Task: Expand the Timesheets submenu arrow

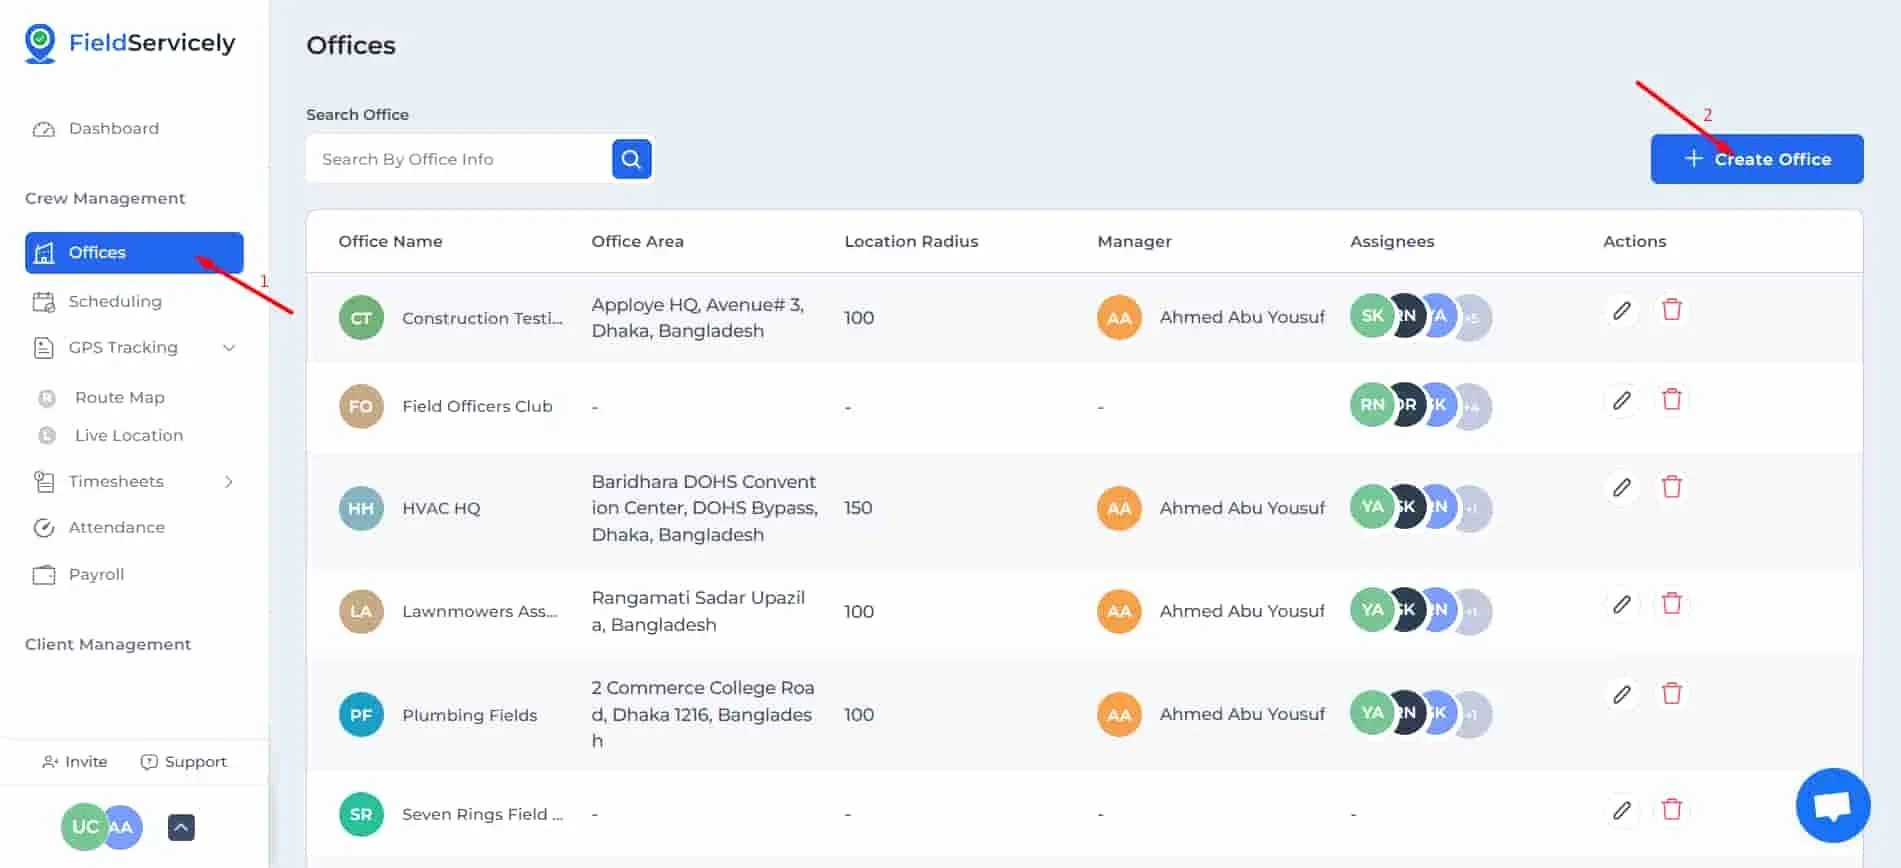Action: pyautogui.click(x=229, y=482)
